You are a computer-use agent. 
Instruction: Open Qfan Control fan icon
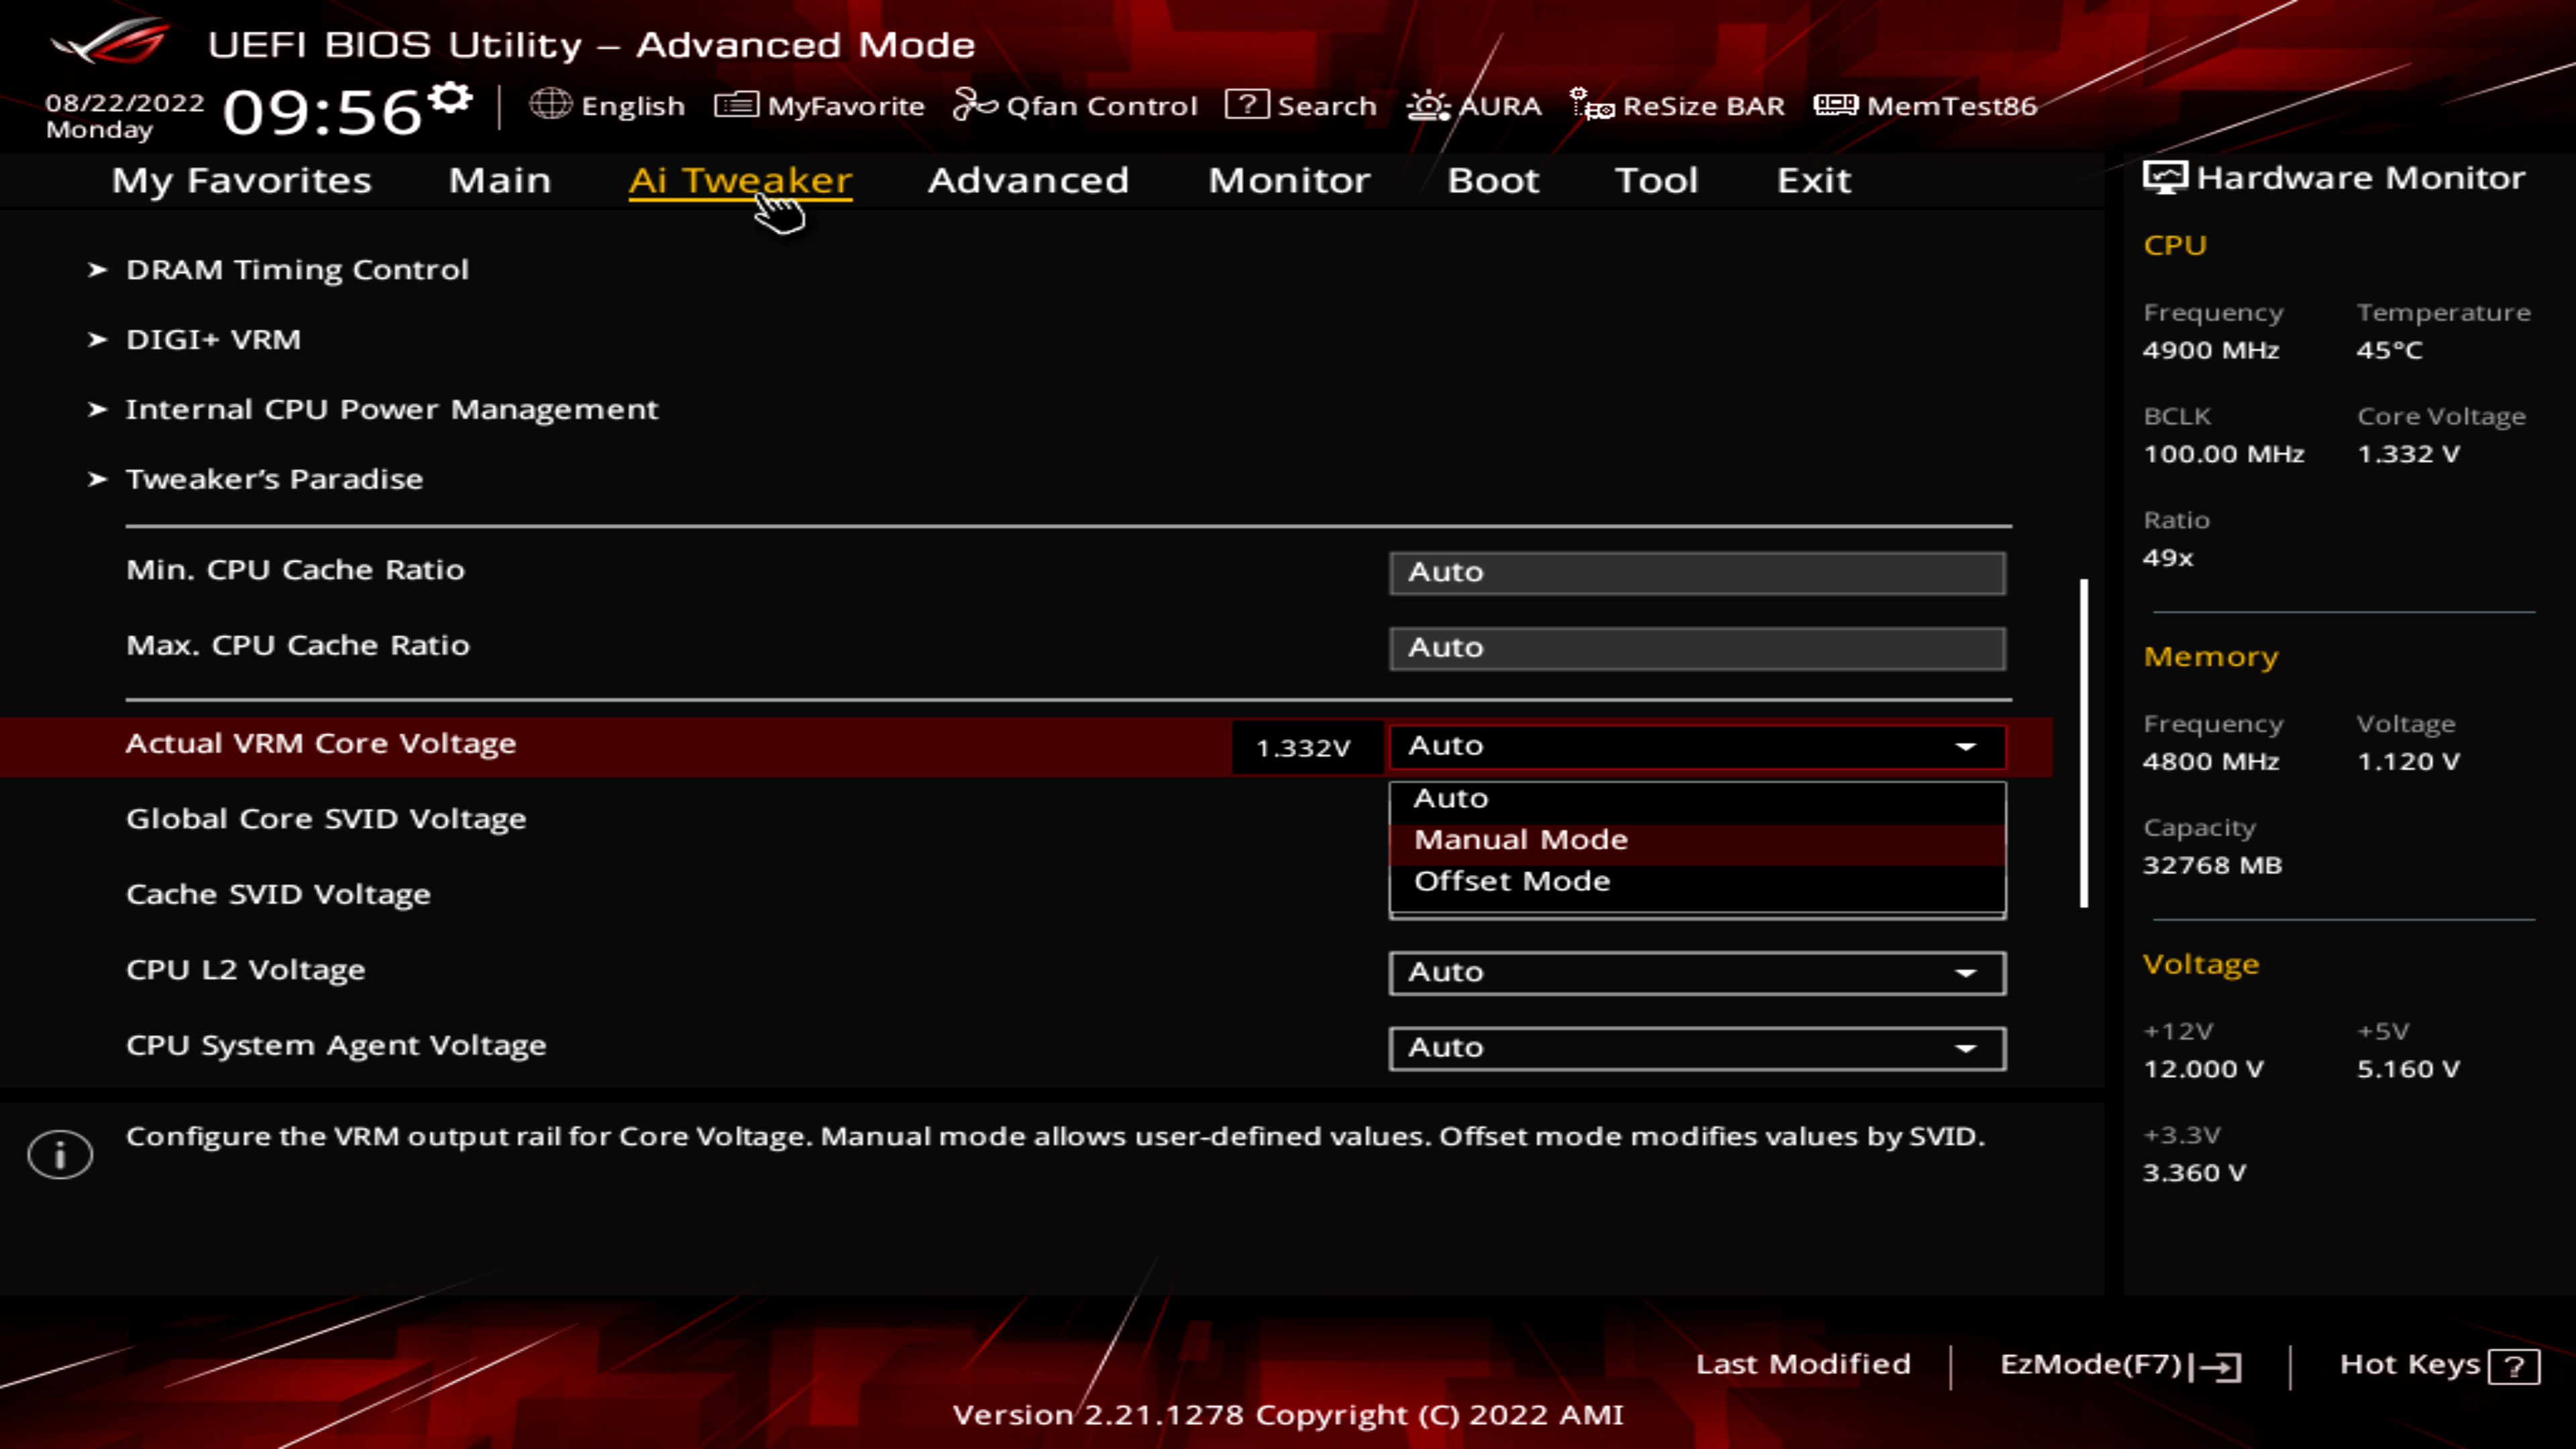974,104
